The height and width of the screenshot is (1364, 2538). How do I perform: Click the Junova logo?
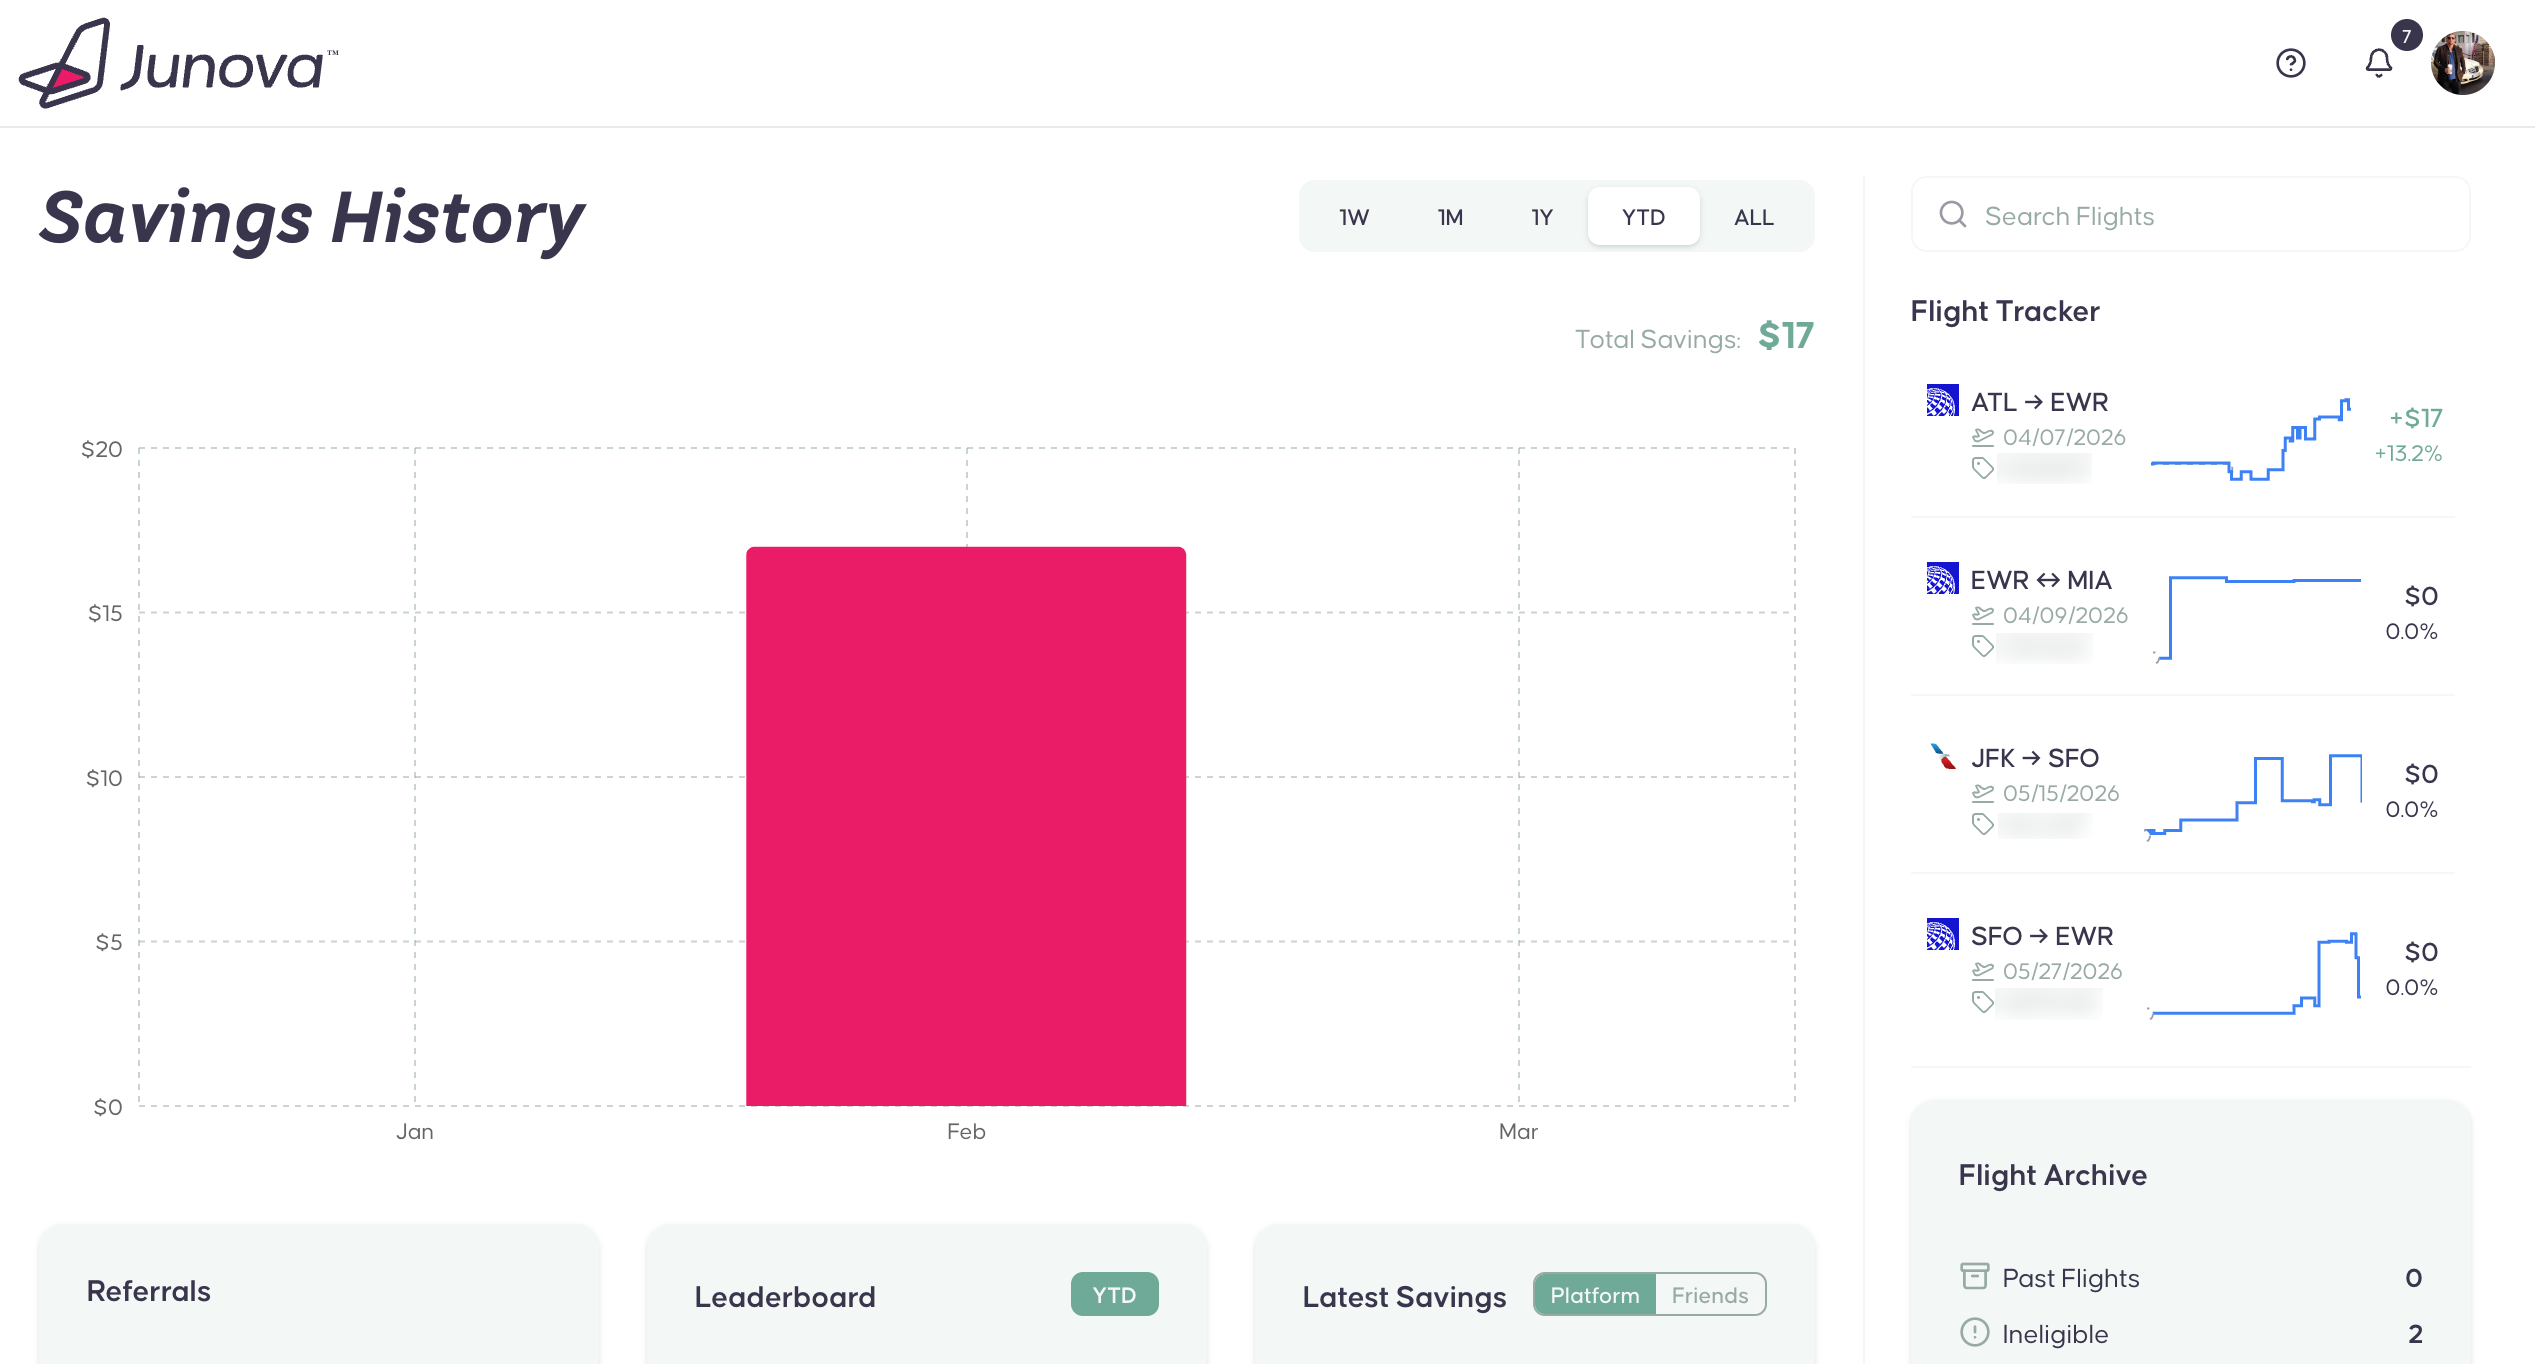click(180, 63)
